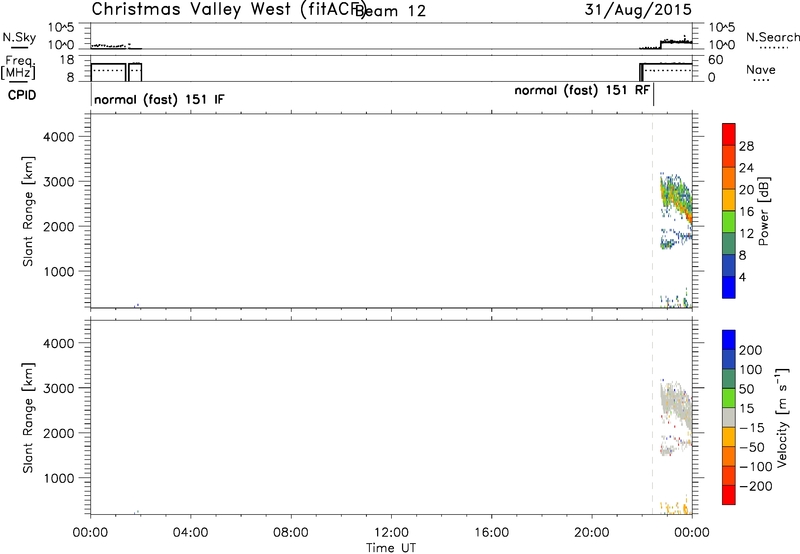Click the 'Time UT' axis title
Image resolution: width=800 pixels, height=554 pixels.
click(x=391, y=548)
